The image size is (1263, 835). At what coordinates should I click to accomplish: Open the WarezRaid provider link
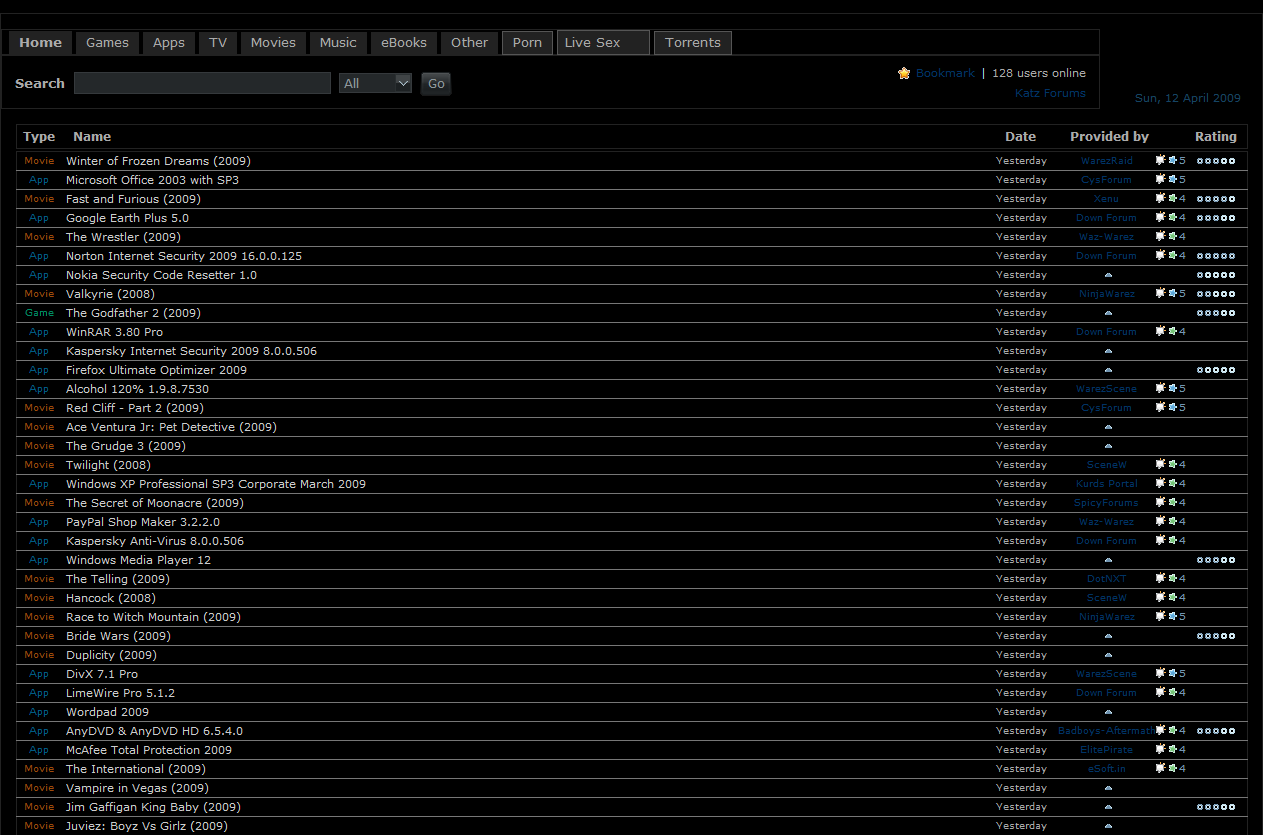1107,161
